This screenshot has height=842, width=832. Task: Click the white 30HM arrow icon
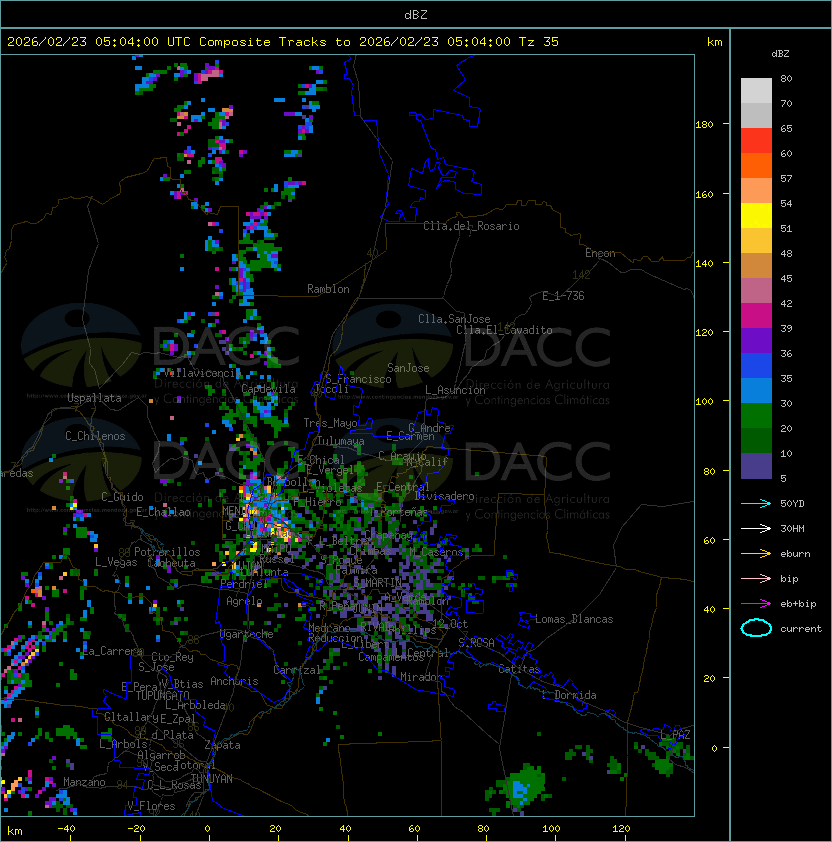click(x=756, y=528)
